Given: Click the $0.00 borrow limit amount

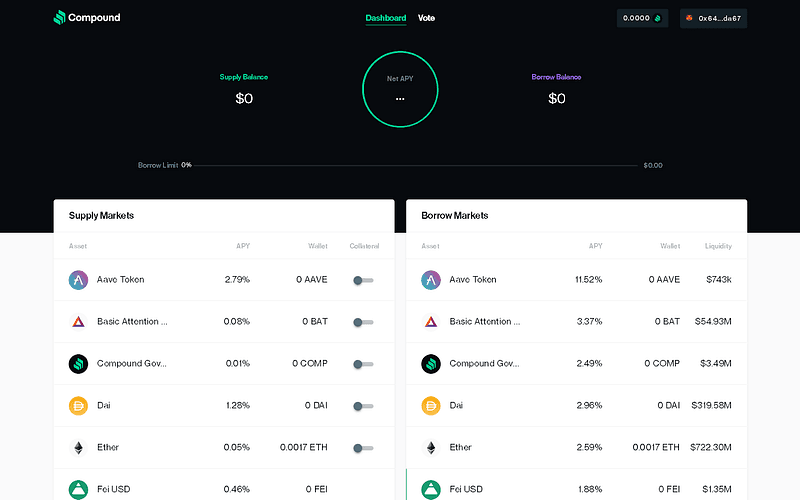Looking at the screenshot, I should [653, 165].
